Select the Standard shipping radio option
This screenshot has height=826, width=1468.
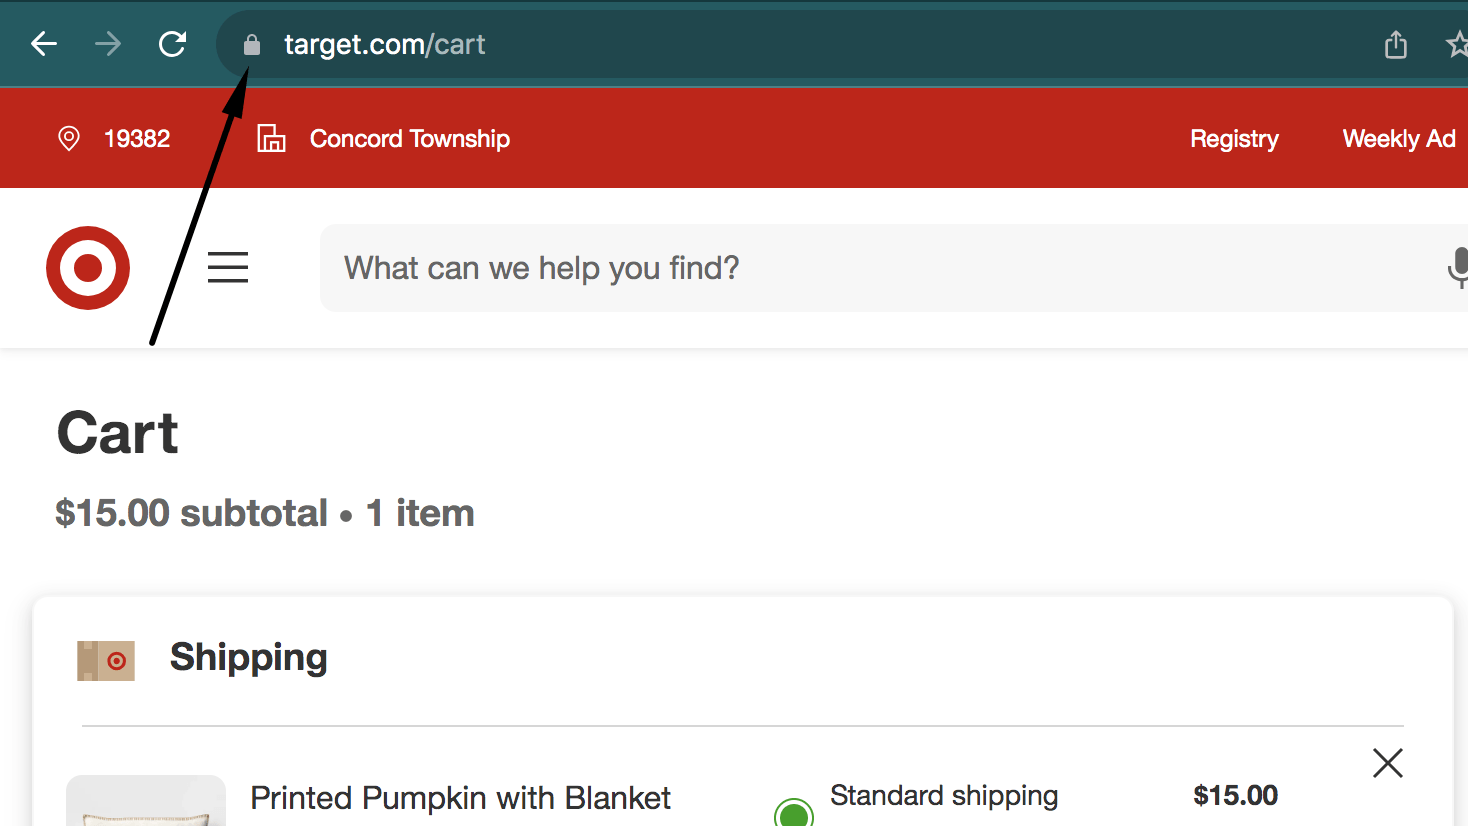click(794, 812)
